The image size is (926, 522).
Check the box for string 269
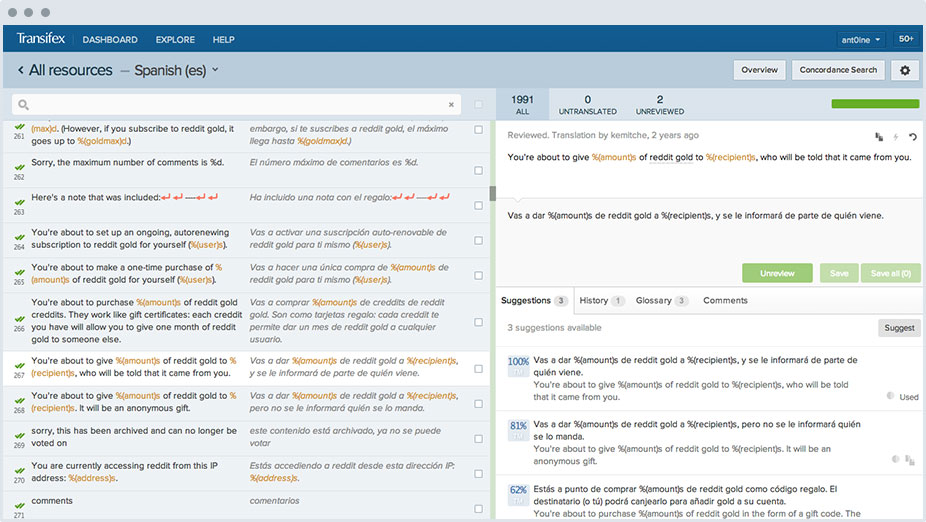[x=478, y=439]
